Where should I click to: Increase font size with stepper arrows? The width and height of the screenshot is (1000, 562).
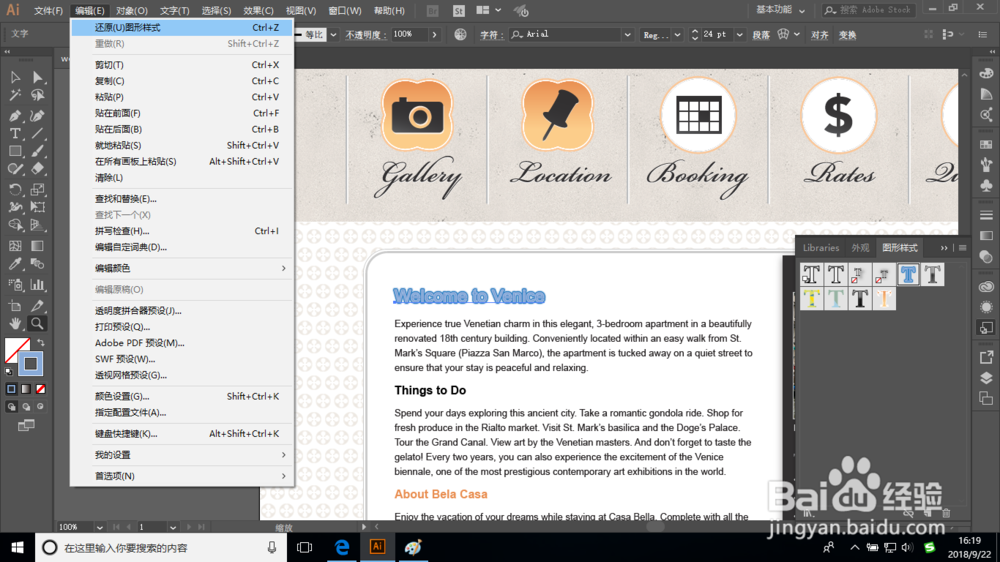pos(695,31)
